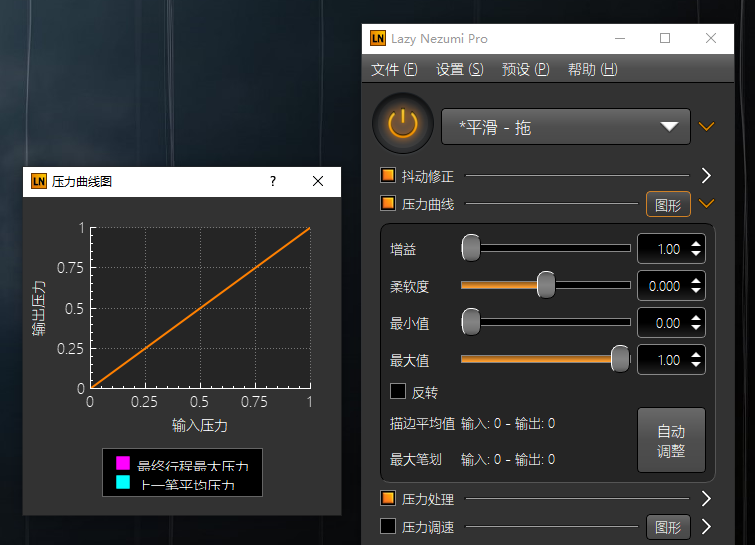The height and width of the screenshot is (545, 755).
Task: Click the orange chevron beside preset dropdown
Action: [706, 126]
